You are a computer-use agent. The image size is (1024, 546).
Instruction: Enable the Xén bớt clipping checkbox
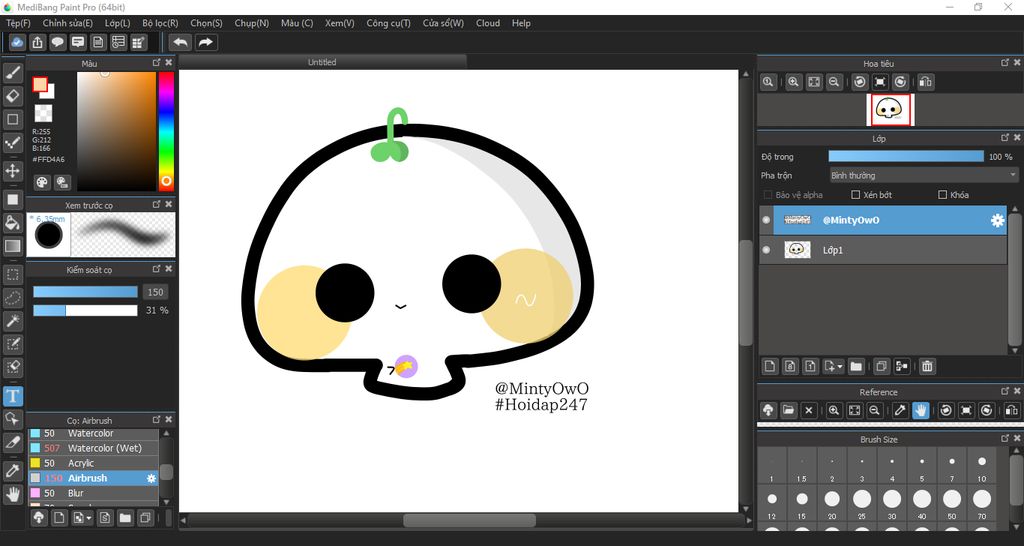[856, 195]
